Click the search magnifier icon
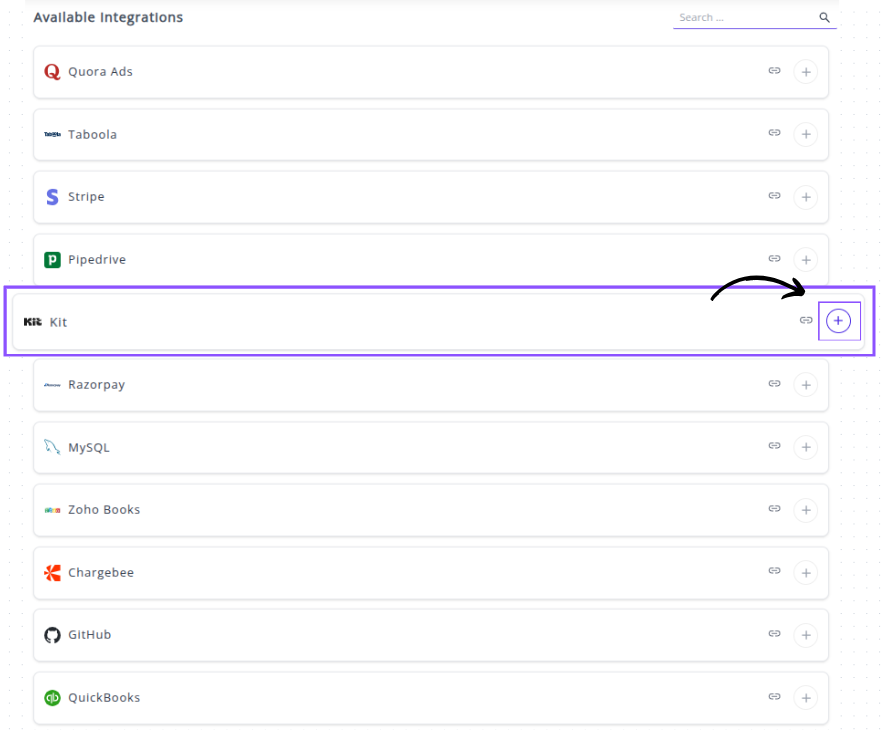Screen dimensions: 881x730 tap(825, 18)
